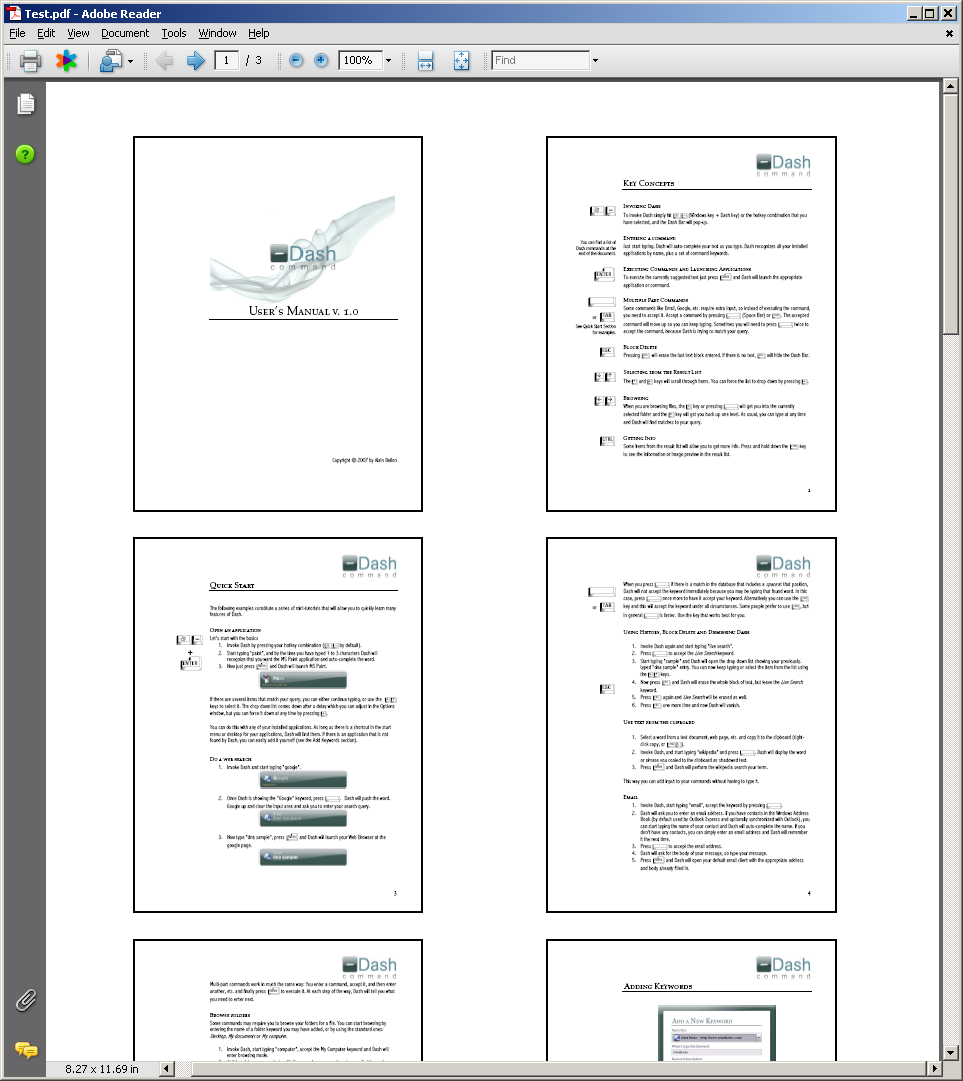This screenshot has height=1081, width=963.
Task: Click the green How To help icon
Action: 25,154
